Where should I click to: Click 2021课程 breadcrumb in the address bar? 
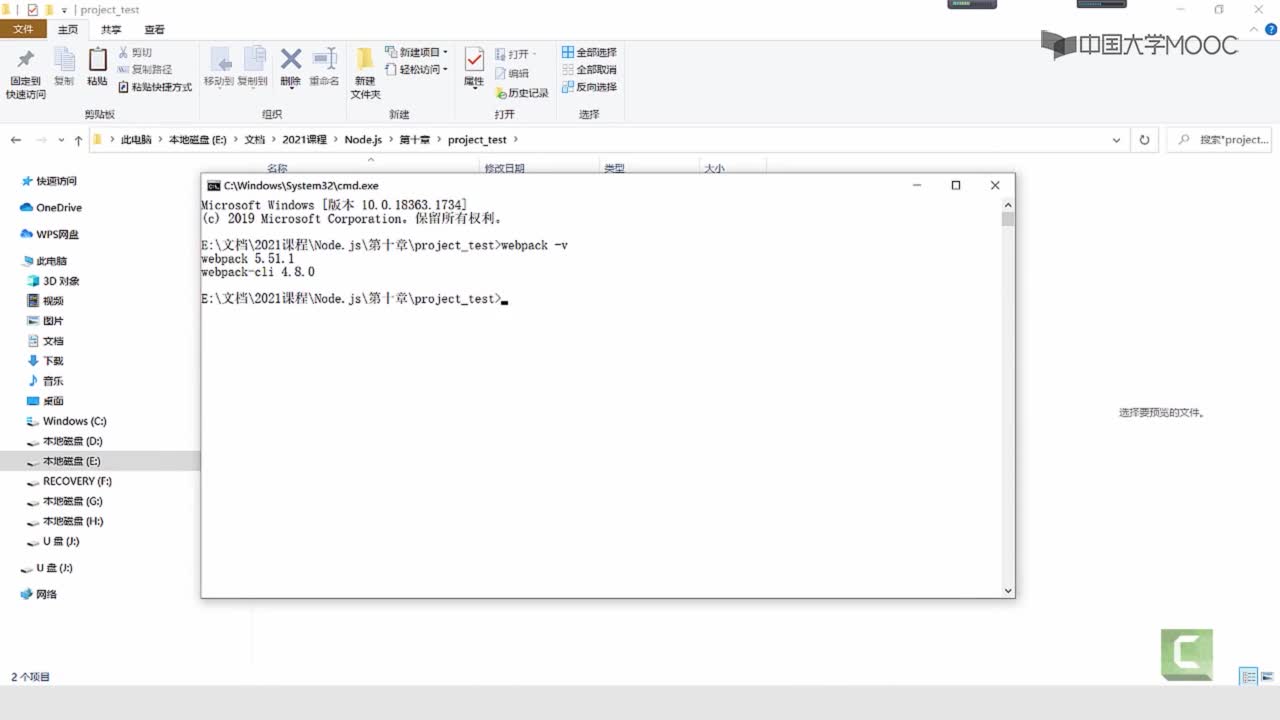point(304,140)
